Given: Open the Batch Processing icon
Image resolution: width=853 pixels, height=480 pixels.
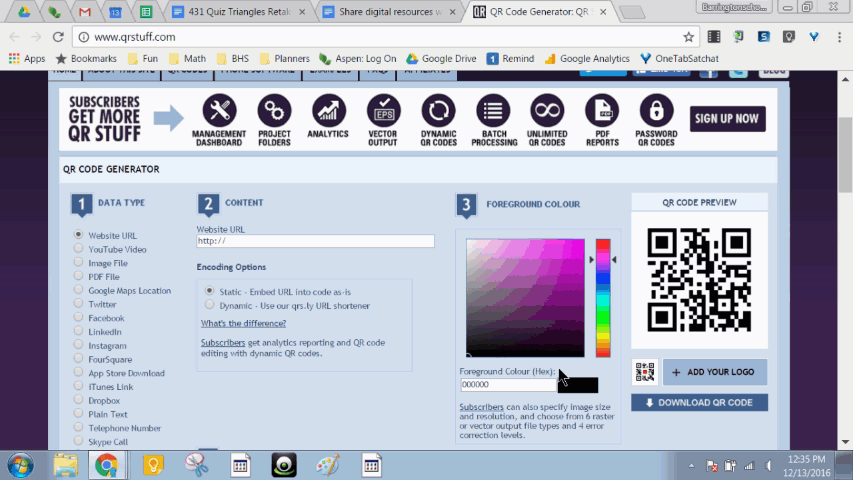Looking at the screenshot, I should (493, 110).
